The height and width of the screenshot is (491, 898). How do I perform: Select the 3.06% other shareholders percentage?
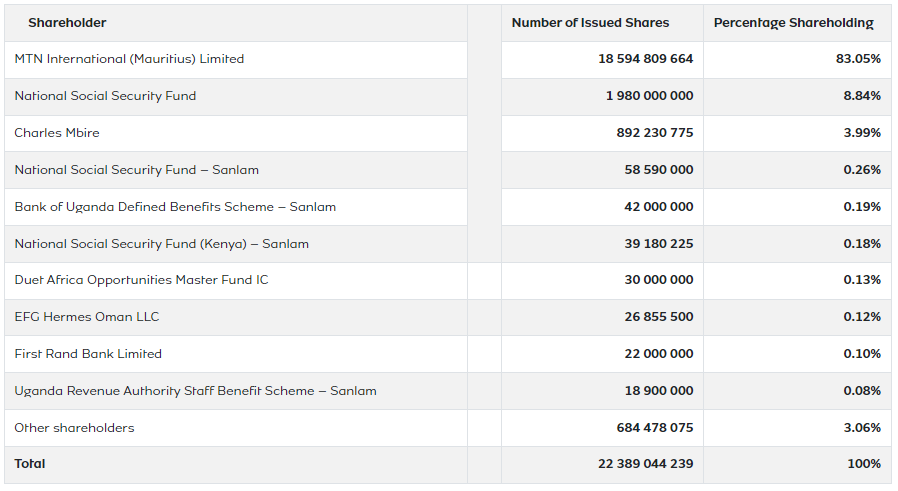pyautogui.click(x=862, y=428)
